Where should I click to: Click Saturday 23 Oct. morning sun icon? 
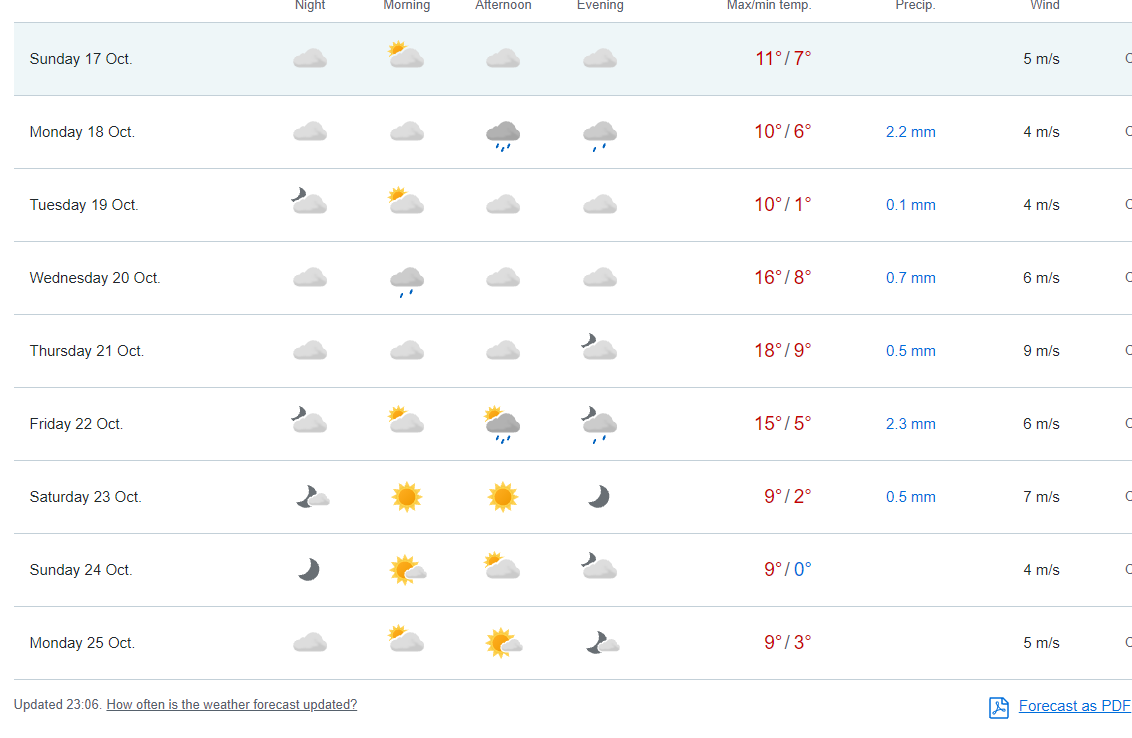[x=406, y=497]
